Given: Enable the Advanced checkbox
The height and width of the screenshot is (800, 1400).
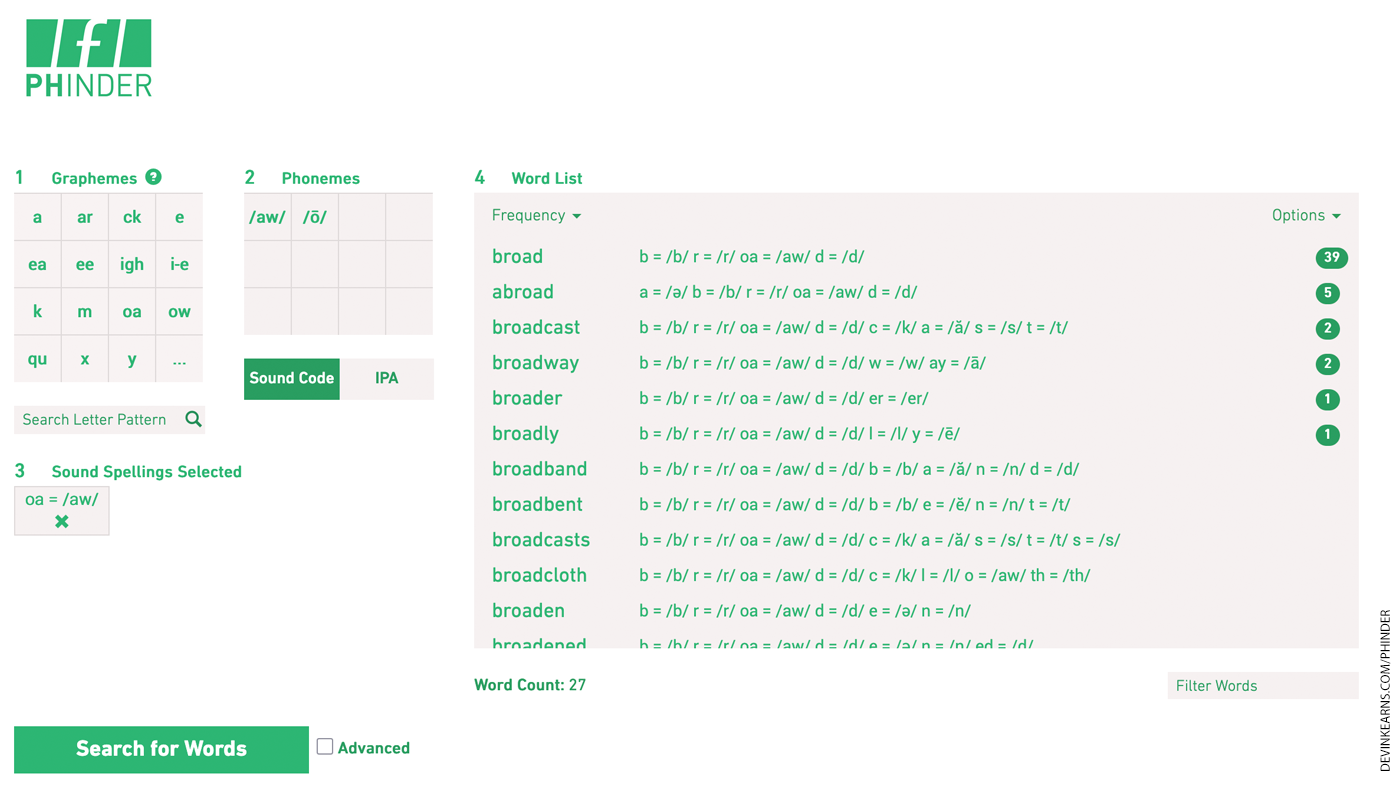Looking at the screenshot, I should coord(323,745).
